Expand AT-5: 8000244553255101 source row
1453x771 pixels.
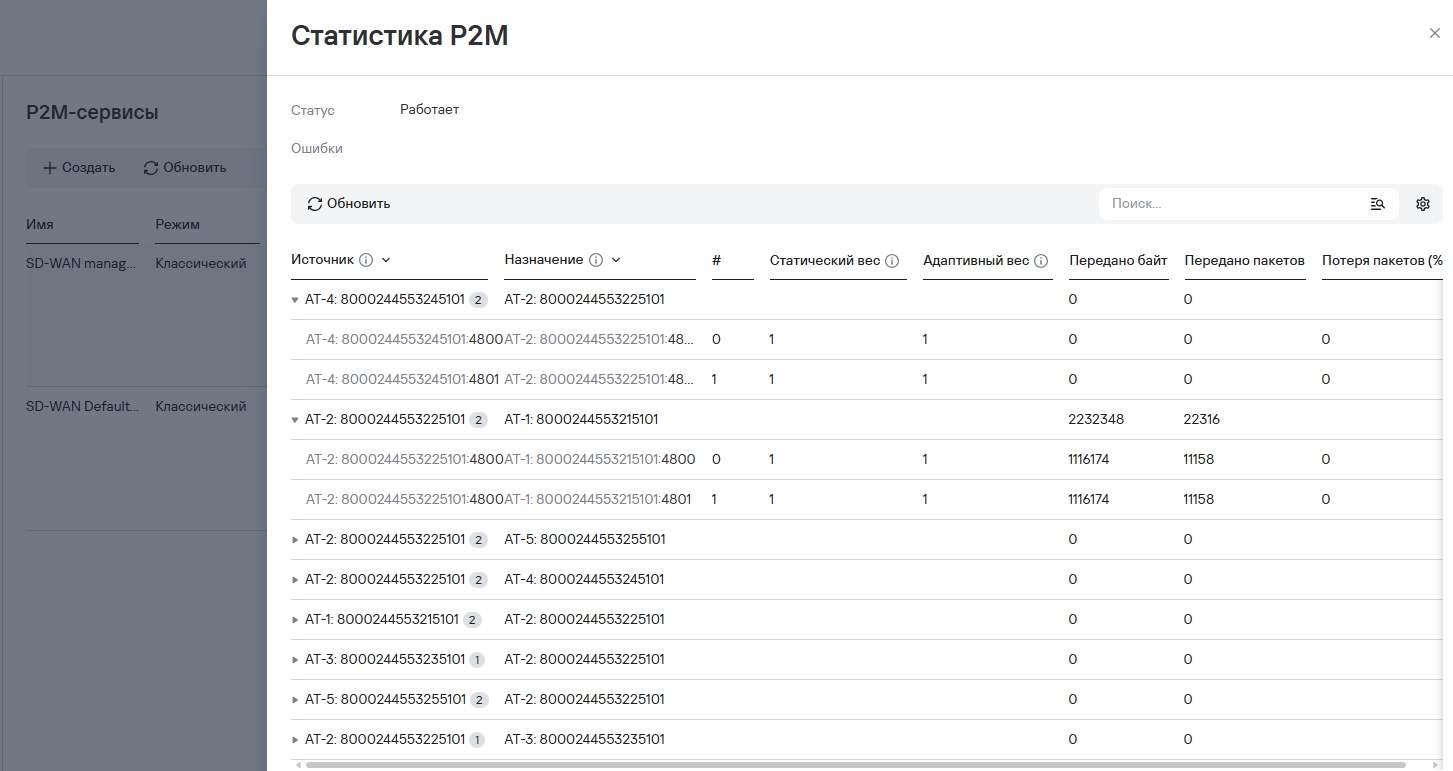(x=295, y=700)
